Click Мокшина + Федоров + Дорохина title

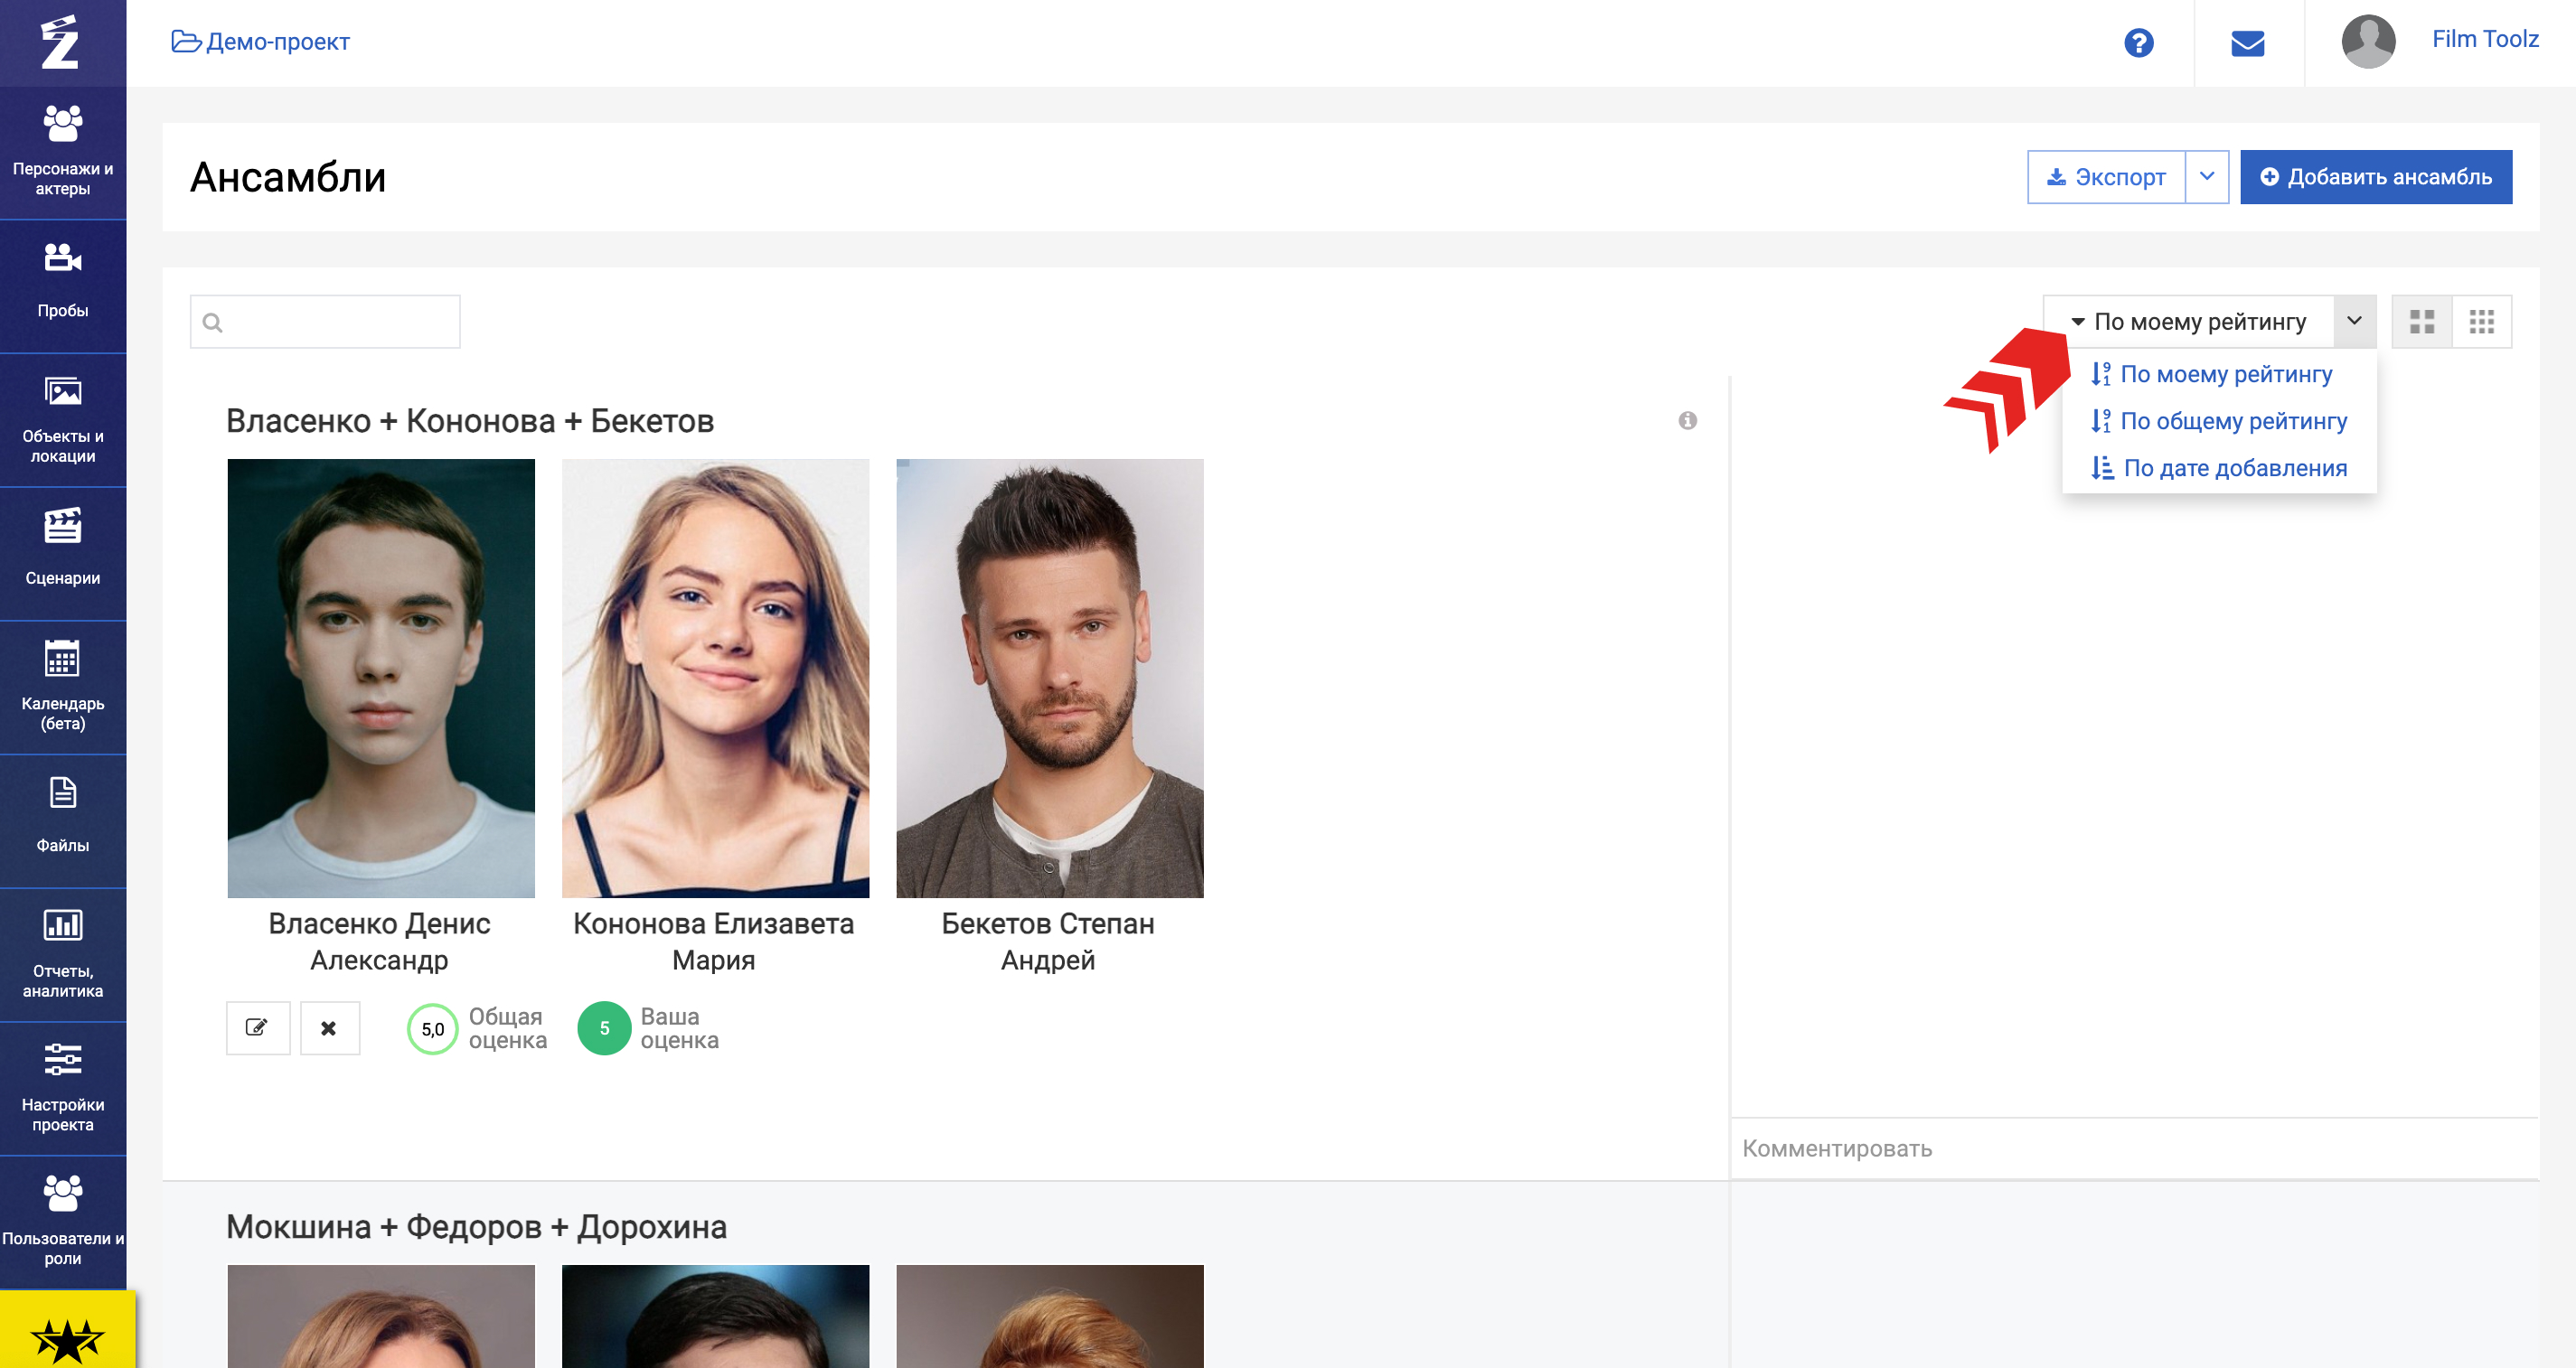click(476, 1226)
